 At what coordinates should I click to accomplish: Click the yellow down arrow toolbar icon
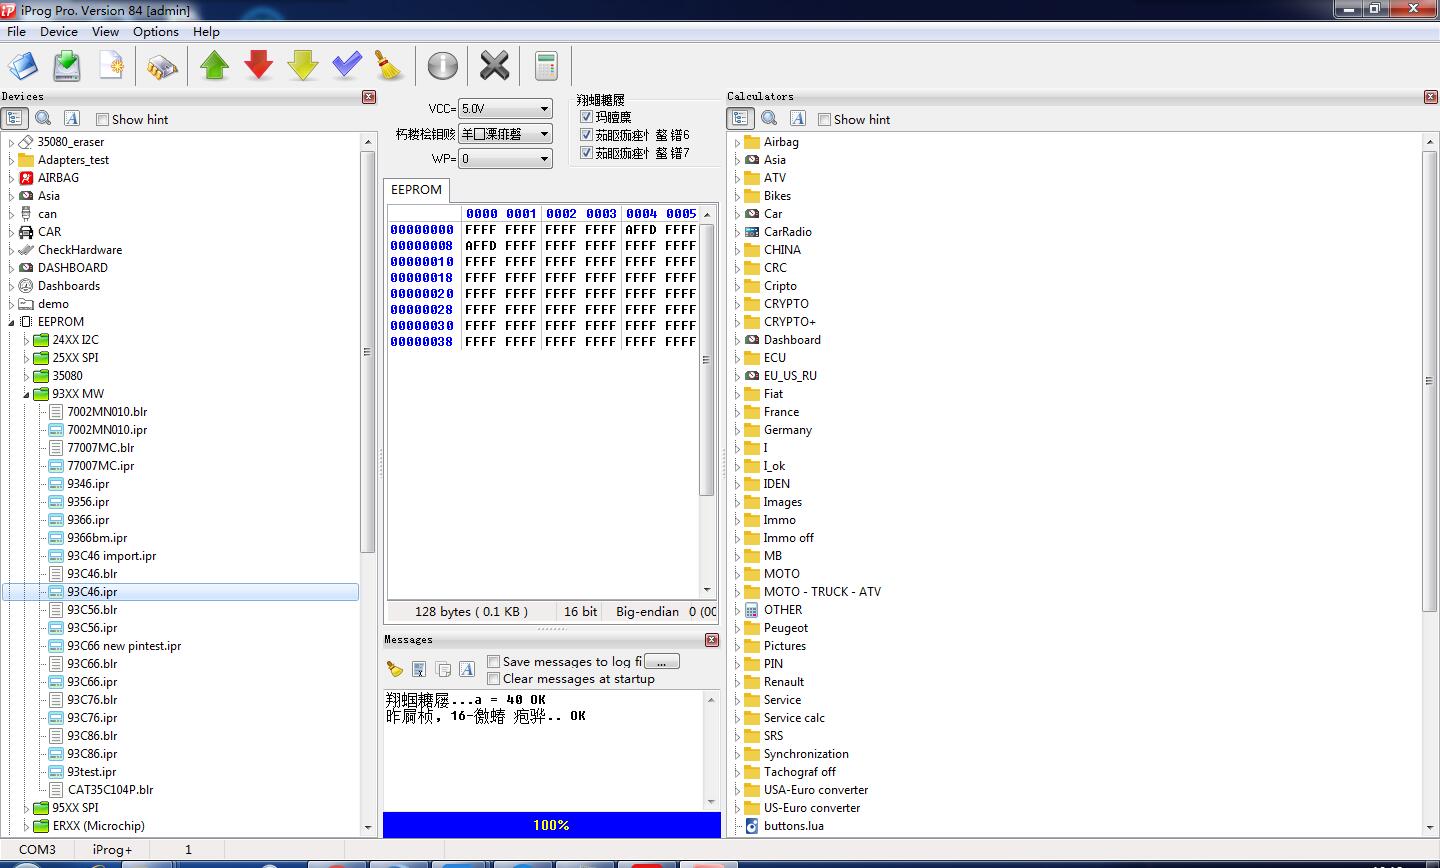pos(303,66)
